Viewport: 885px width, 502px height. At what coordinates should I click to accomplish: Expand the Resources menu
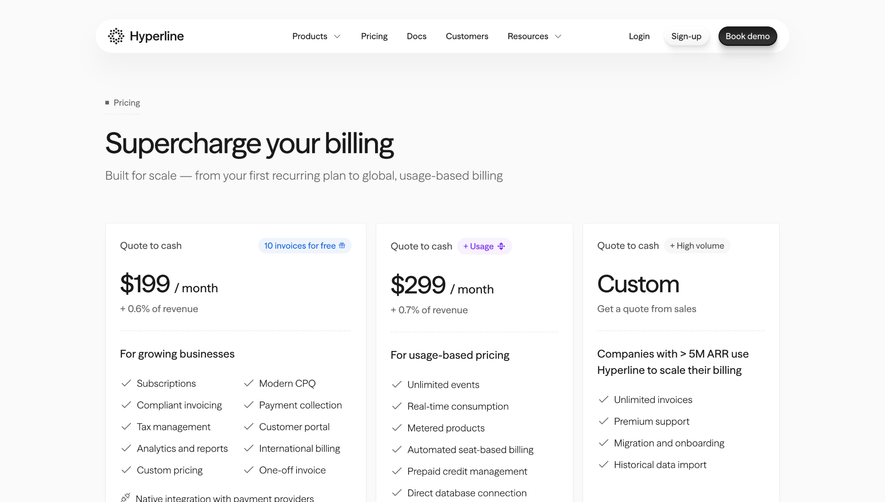click(x=534, y=36)
